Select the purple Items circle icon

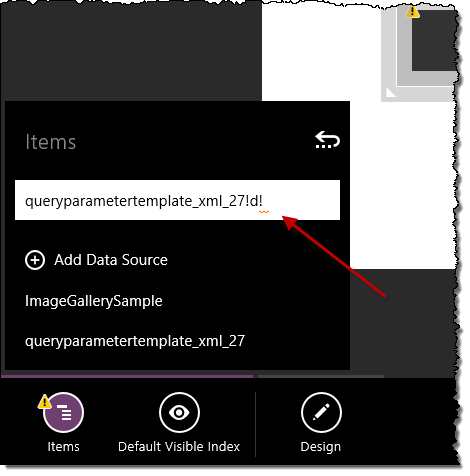(63, 413)
